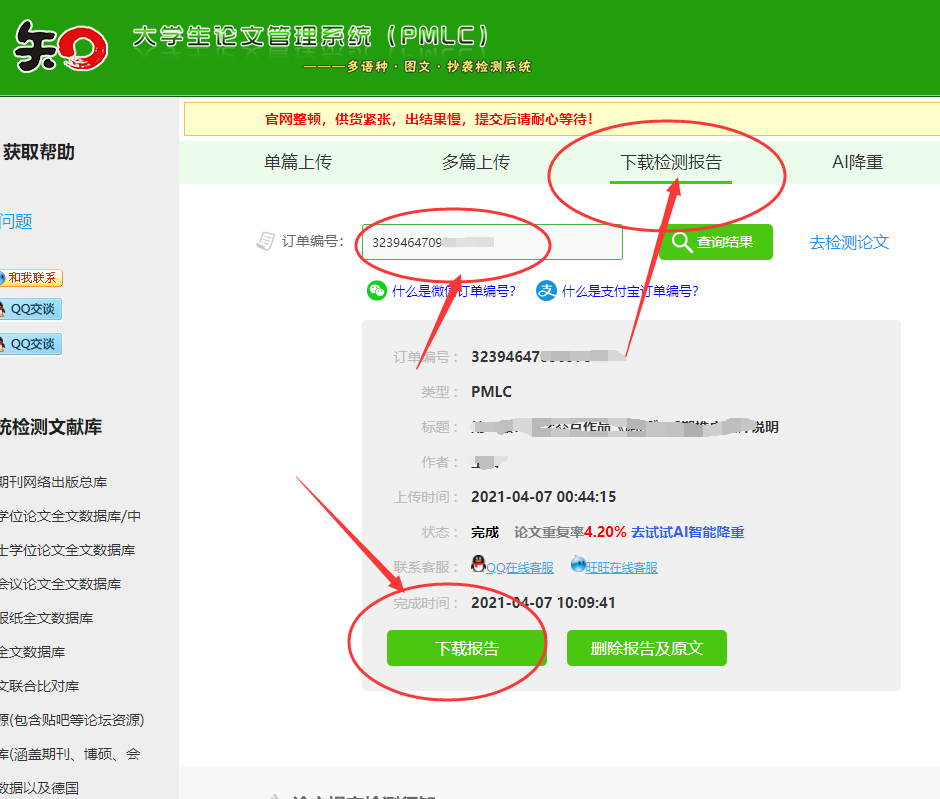Open 什么是微信订单编号 help link
This screenshot has height=799, width=940.
(x=453, y=291)
